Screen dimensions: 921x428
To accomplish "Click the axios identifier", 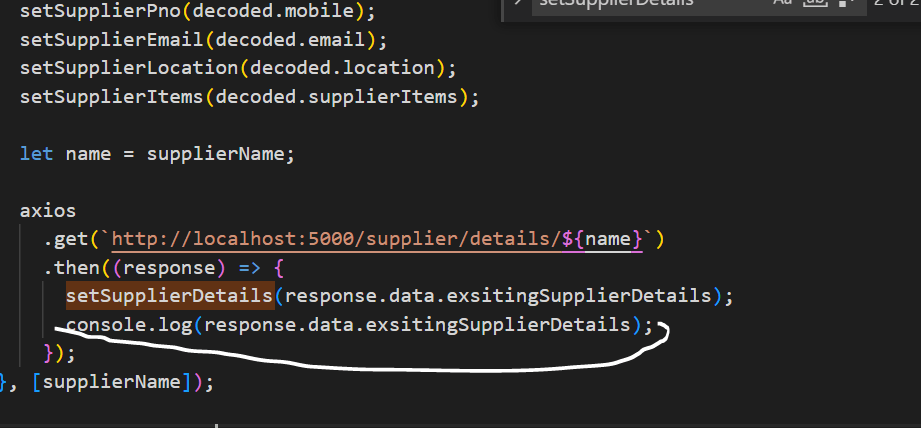I will pyautogui.click(x=48, y=211).
